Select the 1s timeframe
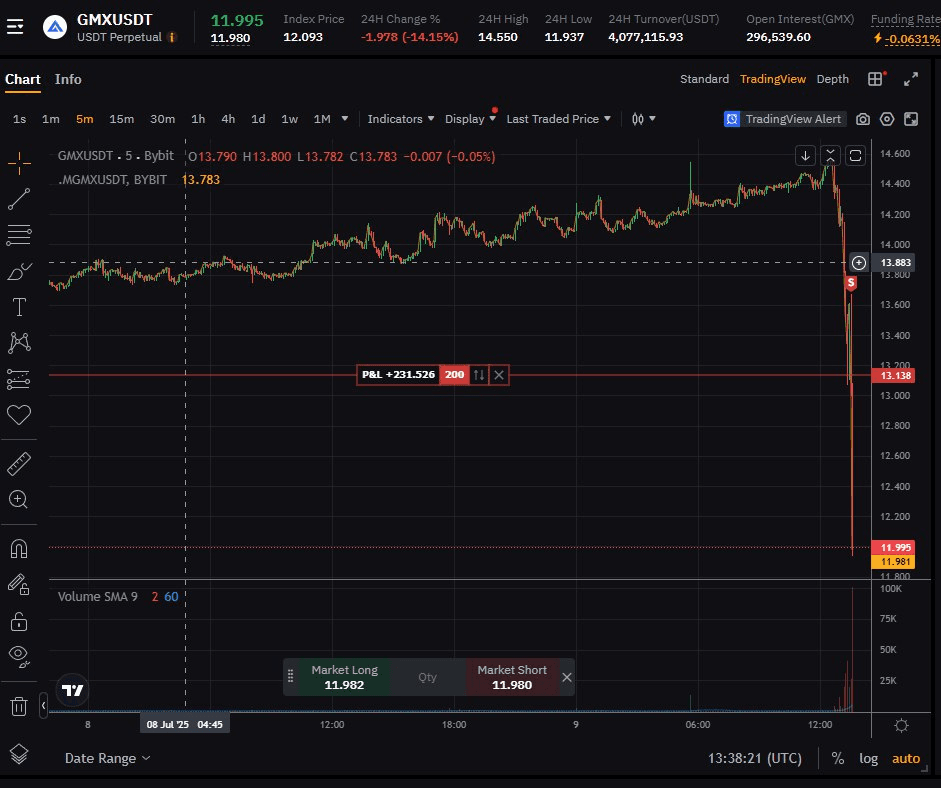This screenshot has width=941, height=788. click(19, 119)
